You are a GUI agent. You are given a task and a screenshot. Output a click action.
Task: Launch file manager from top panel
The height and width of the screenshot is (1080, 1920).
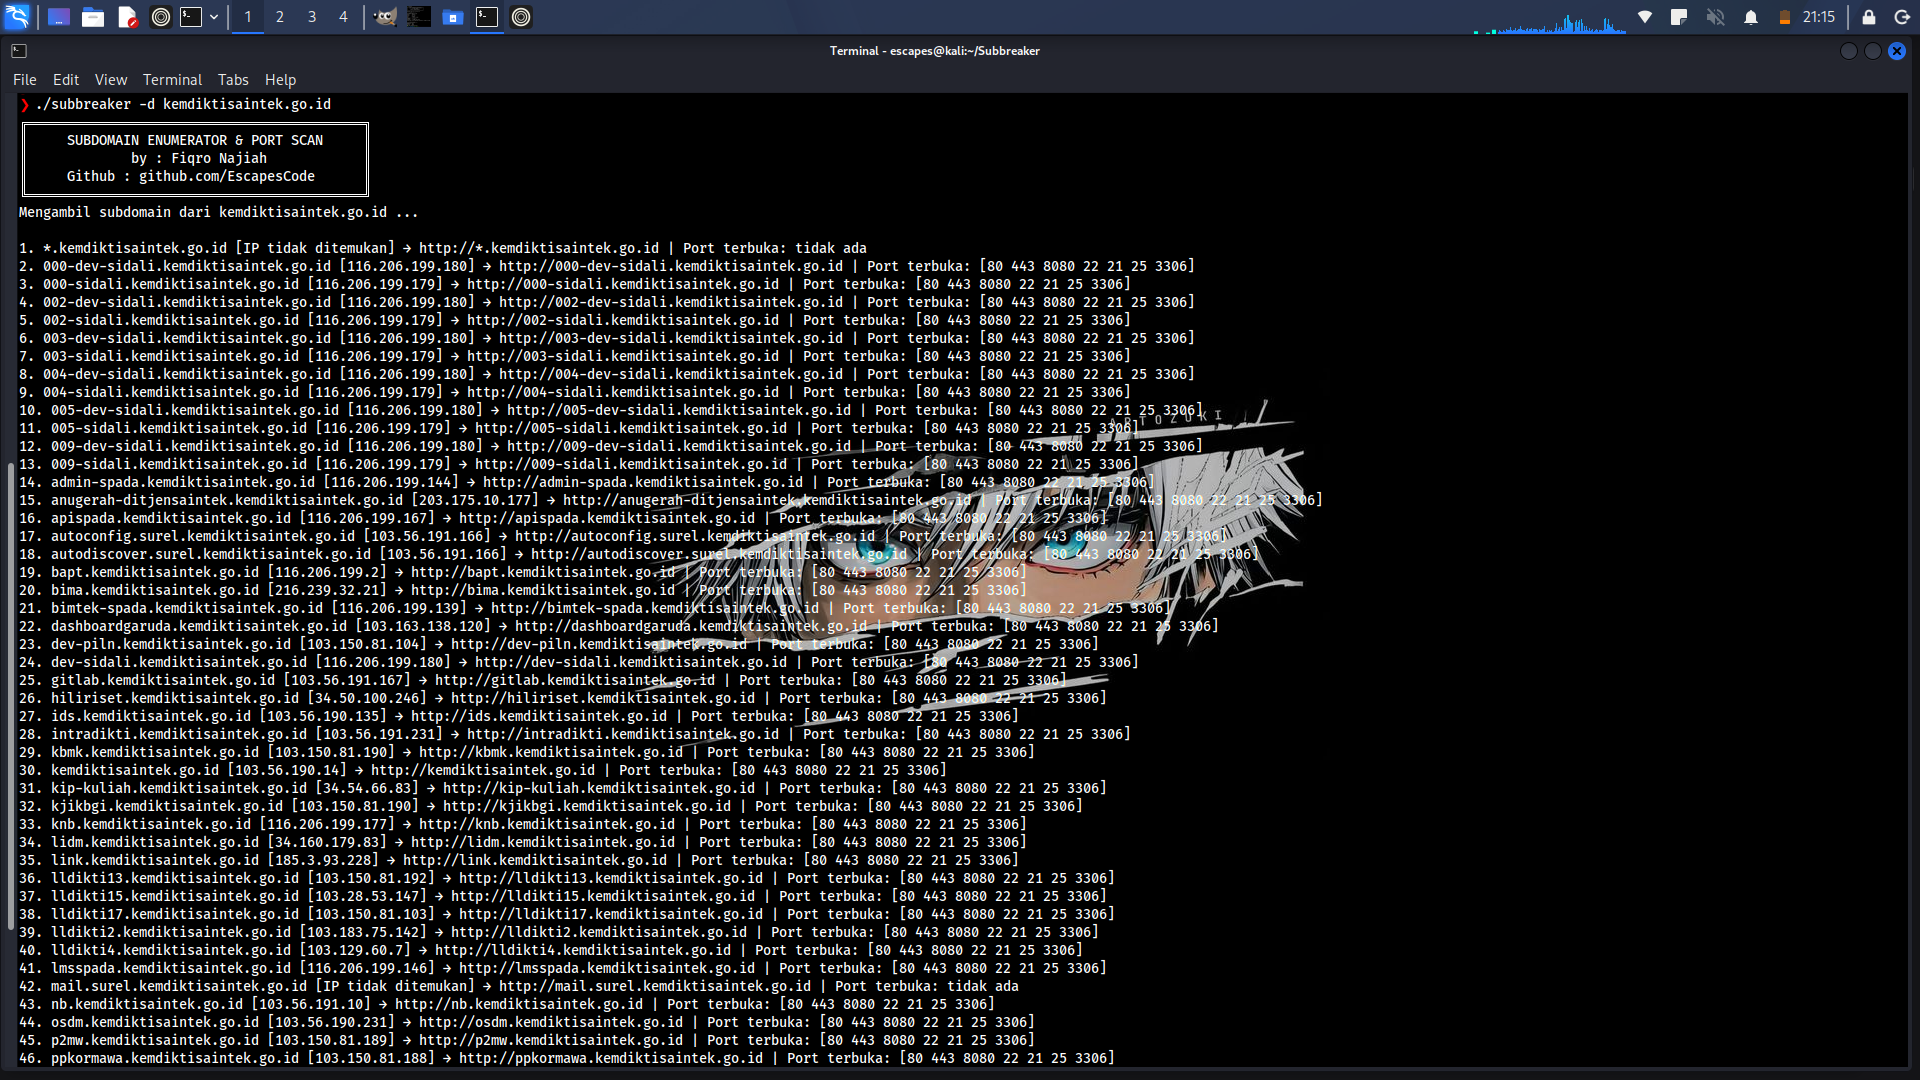(x=93, y=17)
